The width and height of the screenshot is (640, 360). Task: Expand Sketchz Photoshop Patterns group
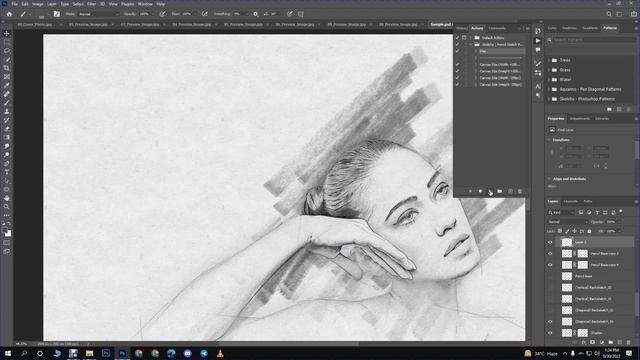tap(549, 99)
